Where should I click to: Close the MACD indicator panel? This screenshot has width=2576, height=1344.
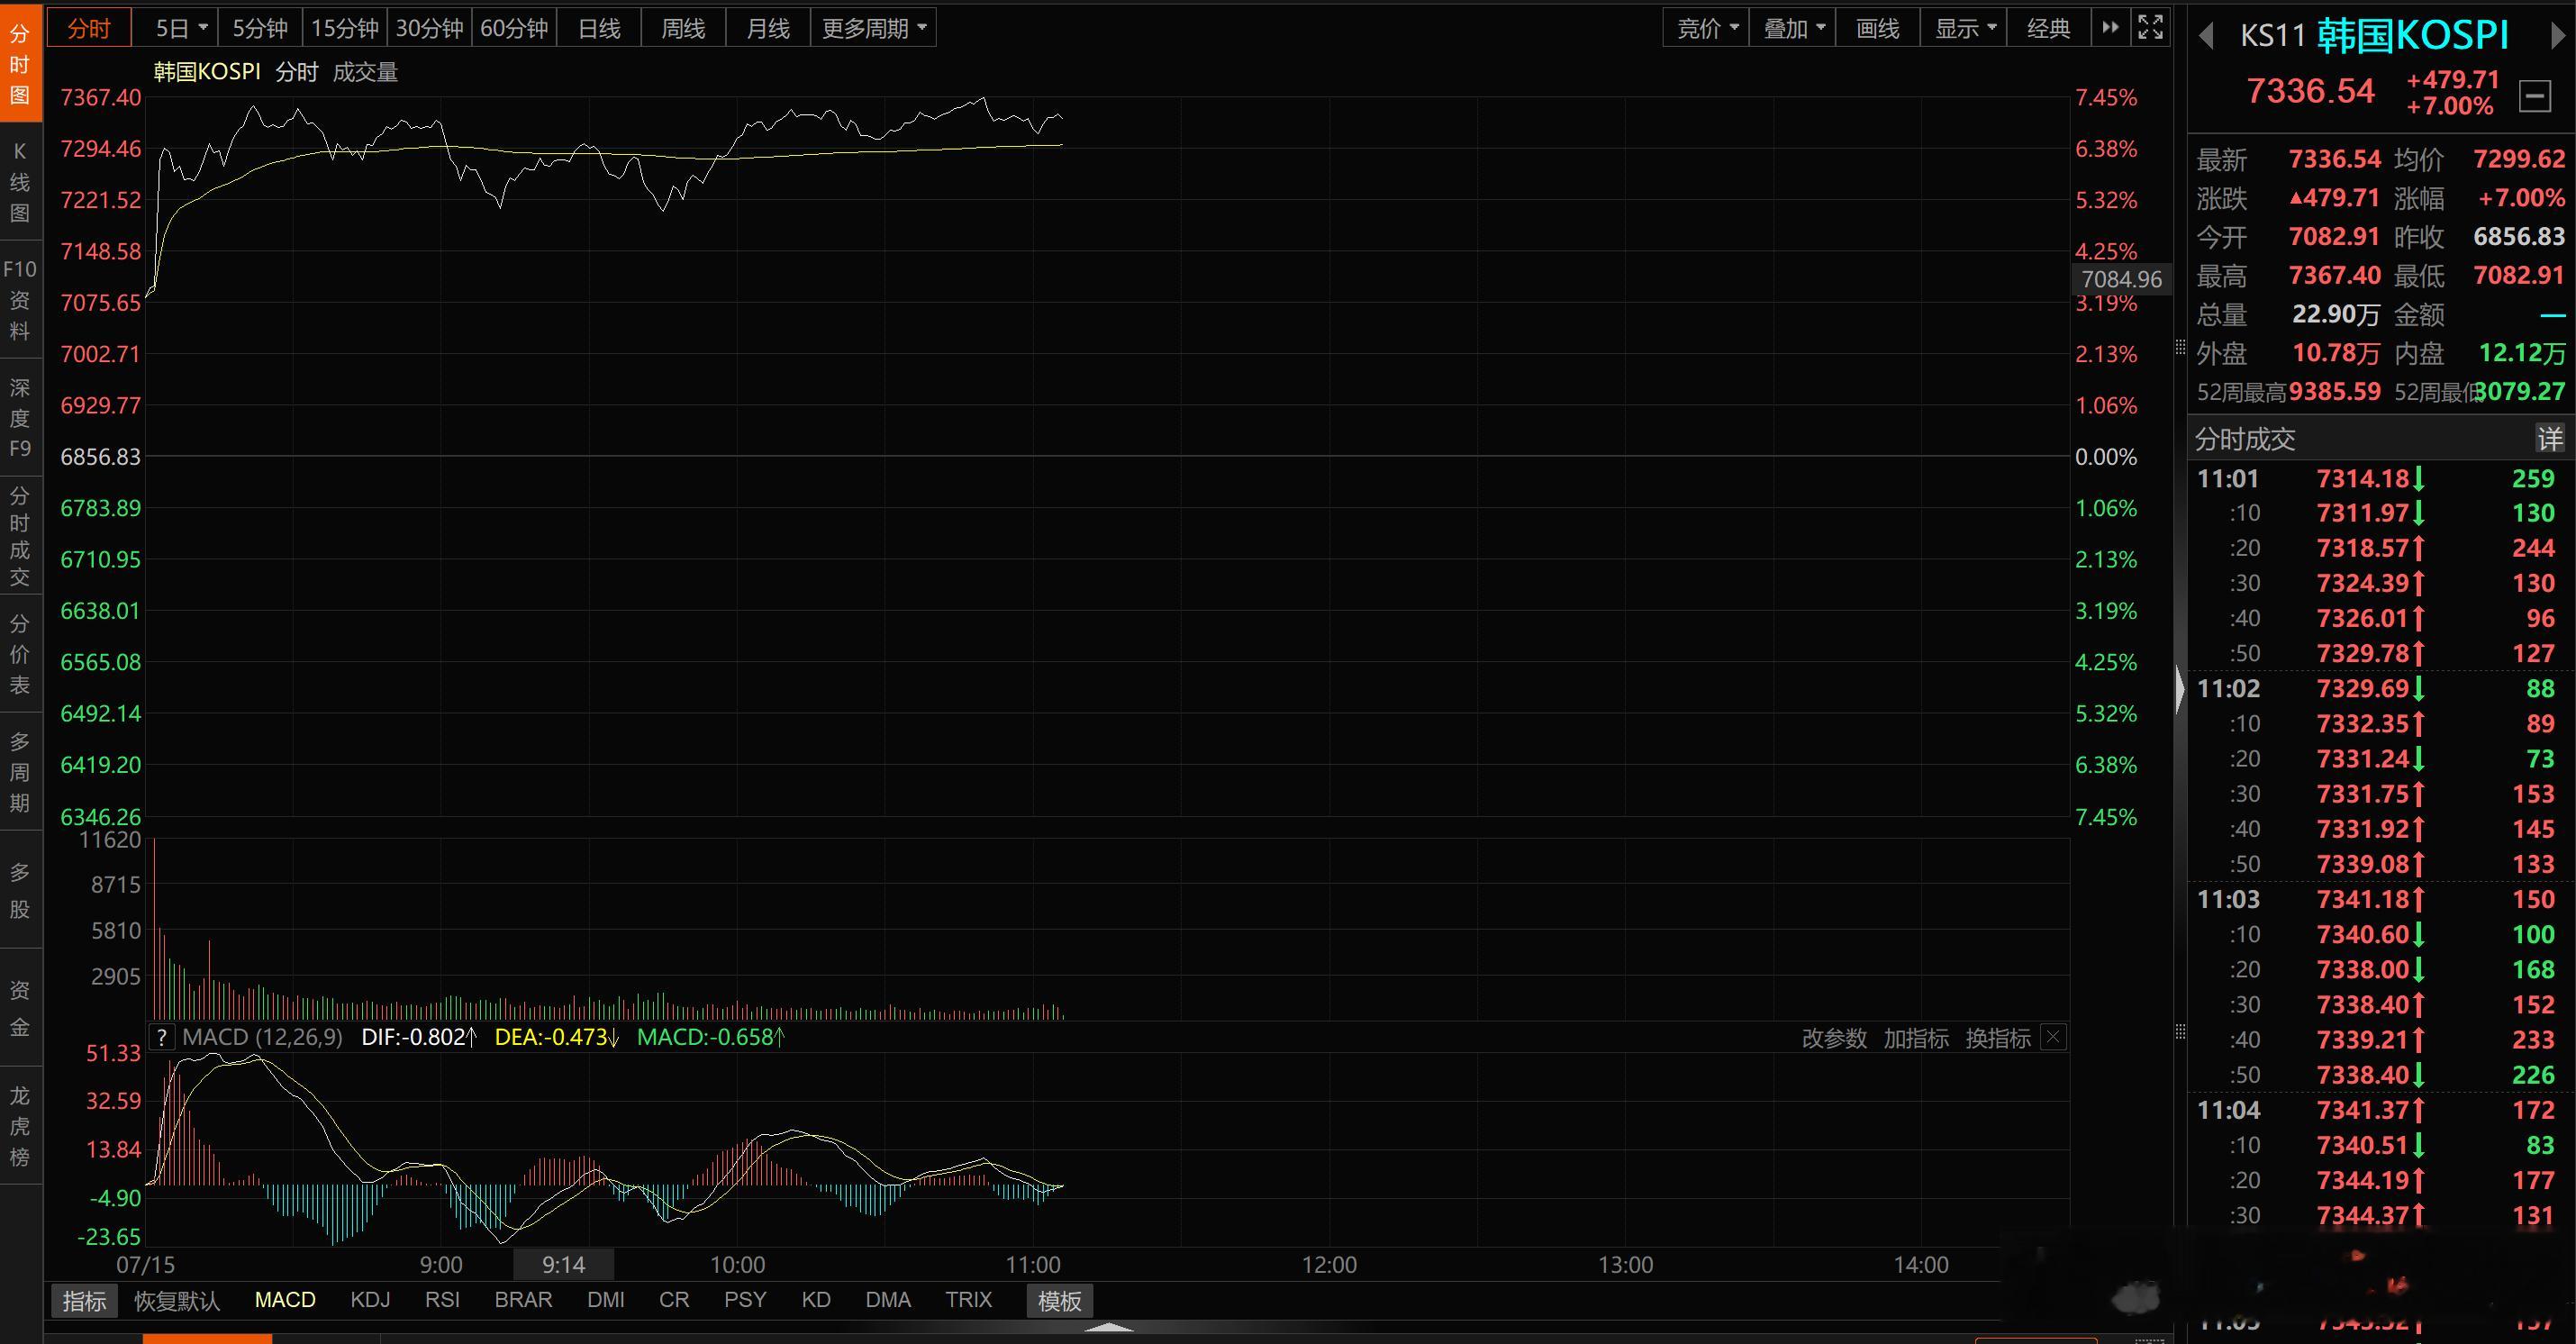point(2053,1036)
